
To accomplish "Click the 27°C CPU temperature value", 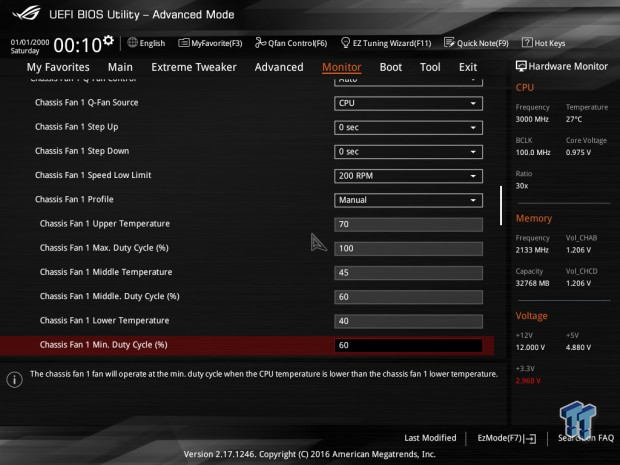I will (x=574, y=119).
